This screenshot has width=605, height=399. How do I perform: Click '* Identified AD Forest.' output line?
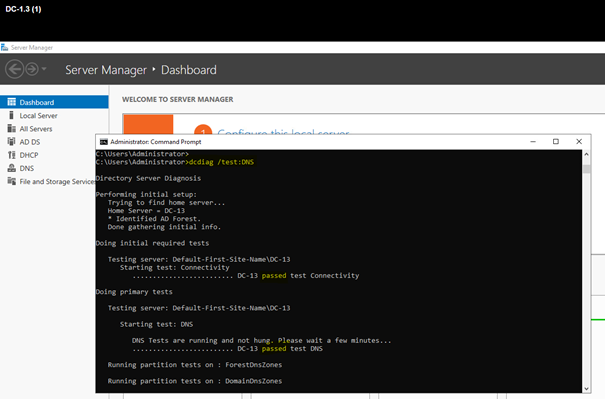[x=154, y=219]
